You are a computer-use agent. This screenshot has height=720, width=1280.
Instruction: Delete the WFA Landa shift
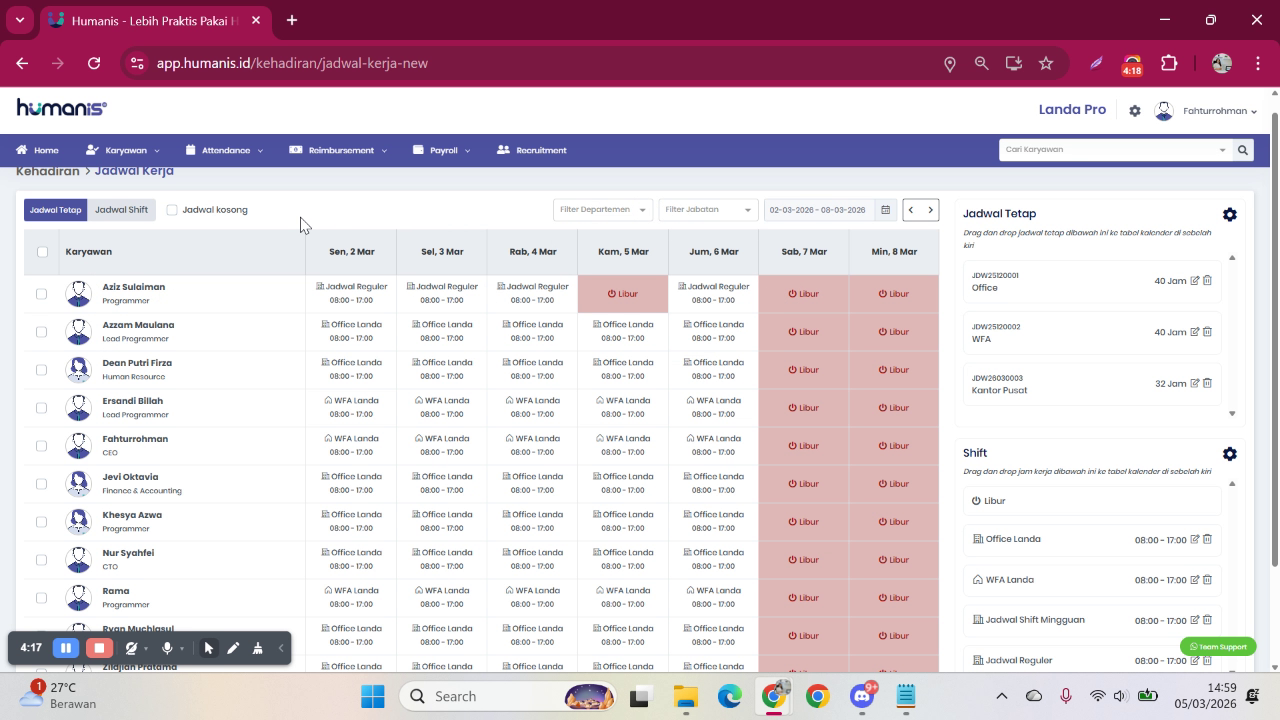(x=1207, y=579)
